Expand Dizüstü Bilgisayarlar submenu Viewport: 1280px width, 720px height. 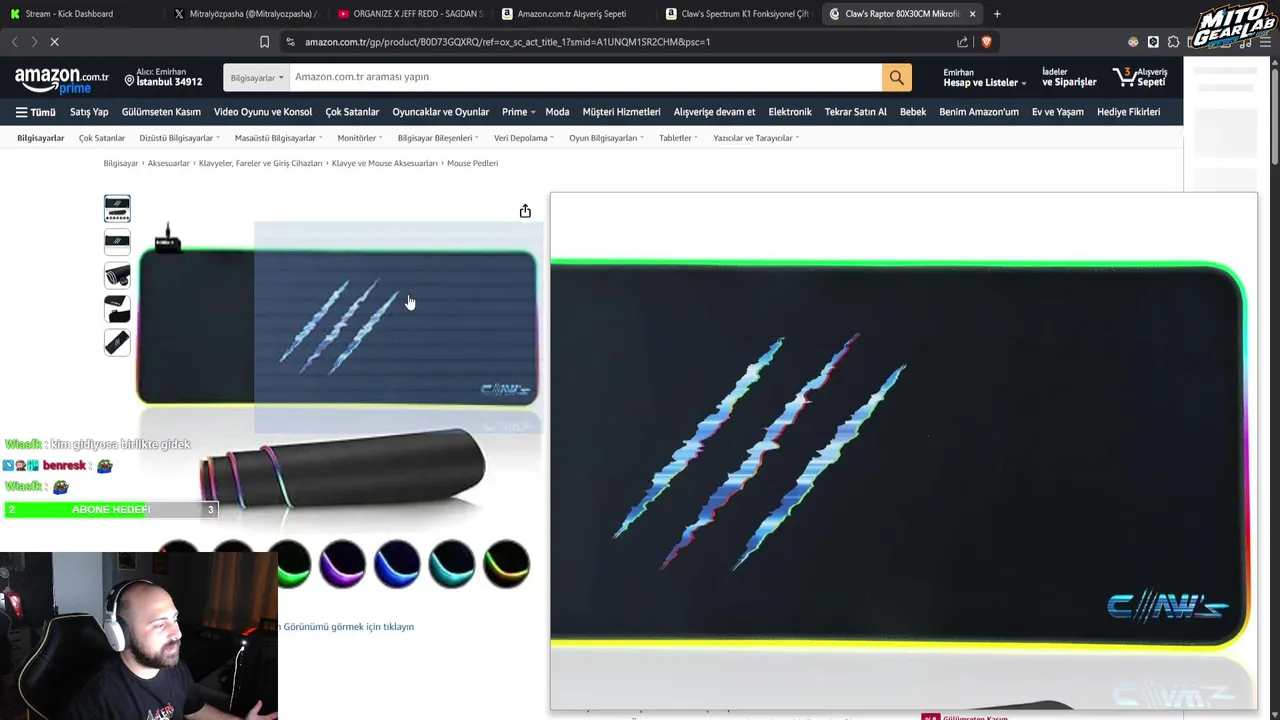coord(179,138)
